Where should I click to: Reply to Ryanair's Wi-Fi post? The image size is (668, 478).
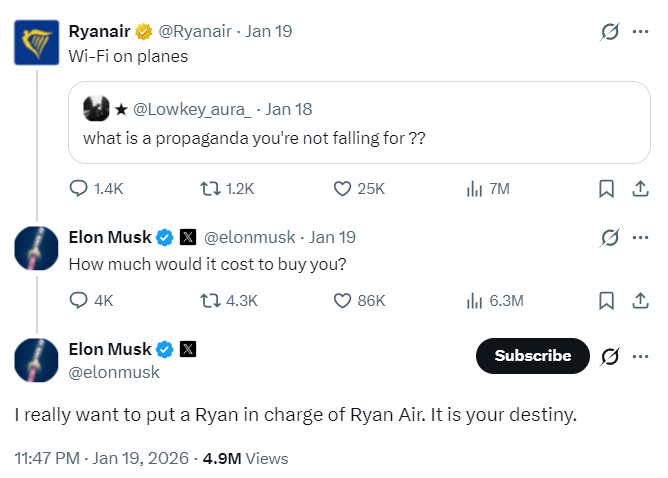click(79, 188)
